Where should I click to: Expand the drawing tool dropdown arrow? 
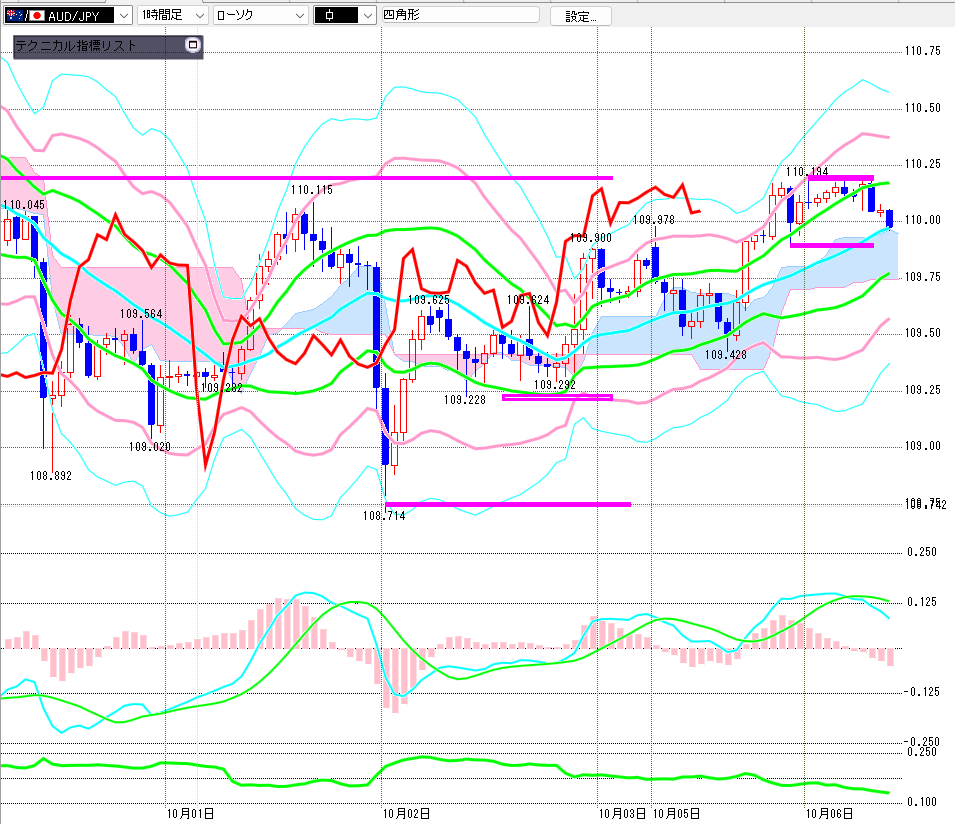pos(367,16)
